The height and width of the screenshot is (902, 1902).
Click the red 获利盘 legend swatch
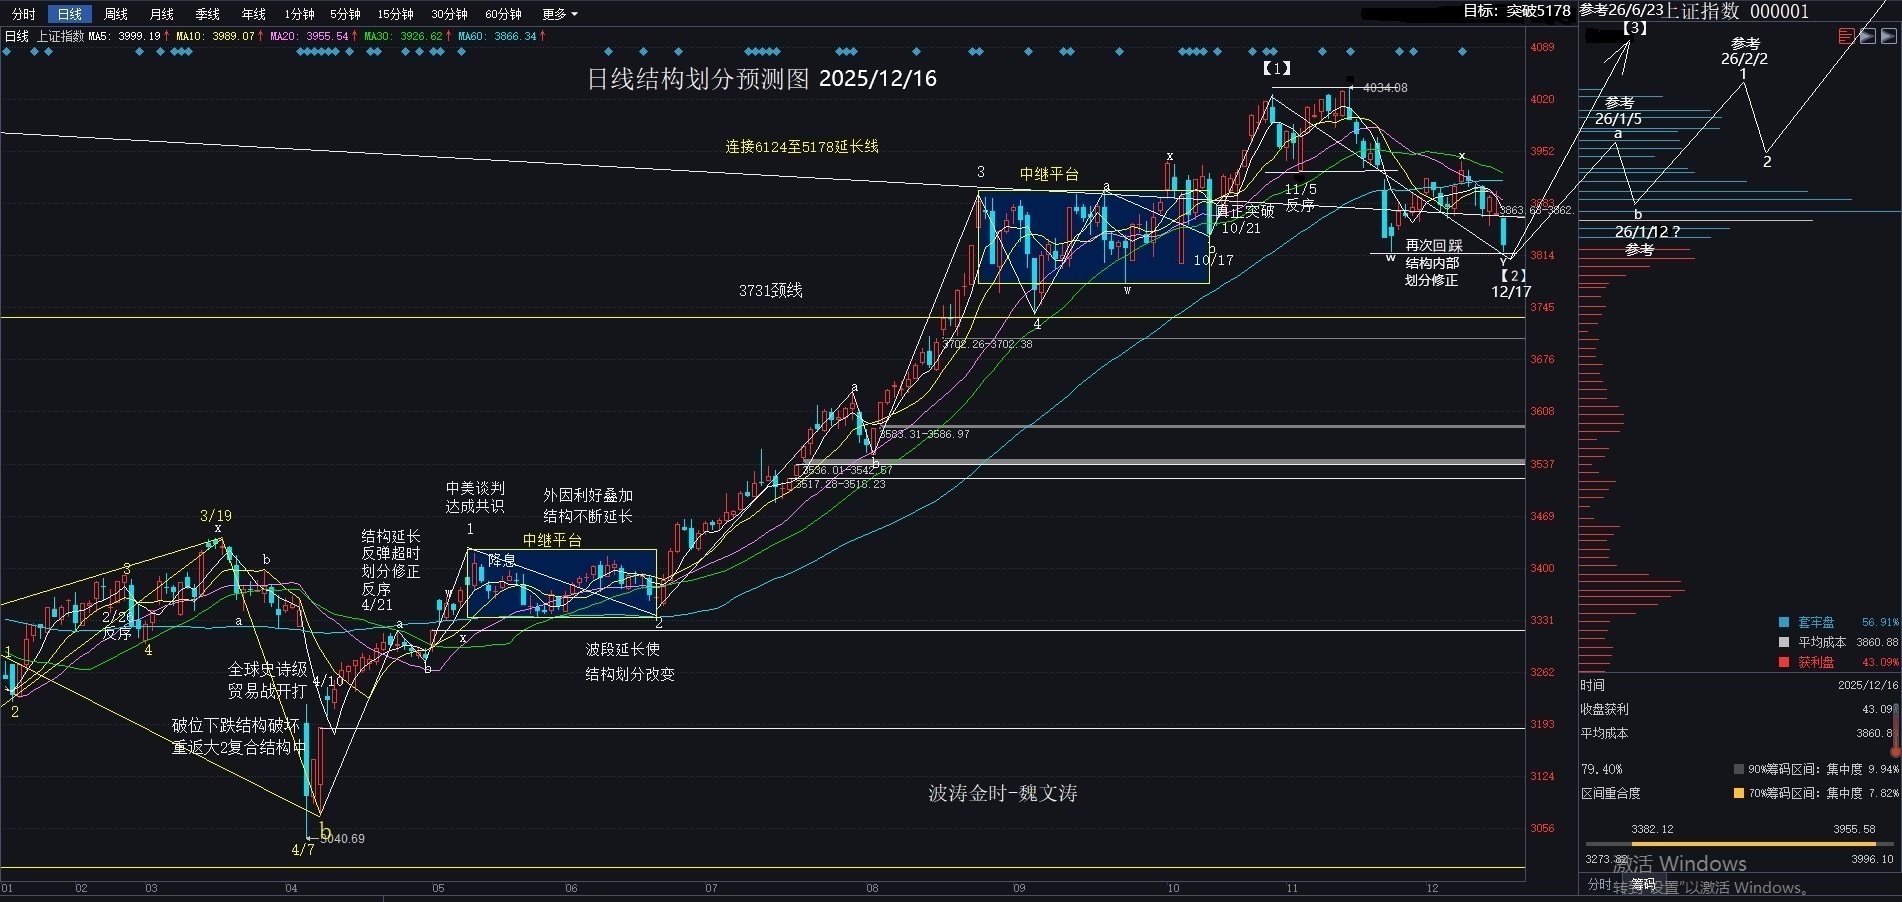coord(1784,662)
